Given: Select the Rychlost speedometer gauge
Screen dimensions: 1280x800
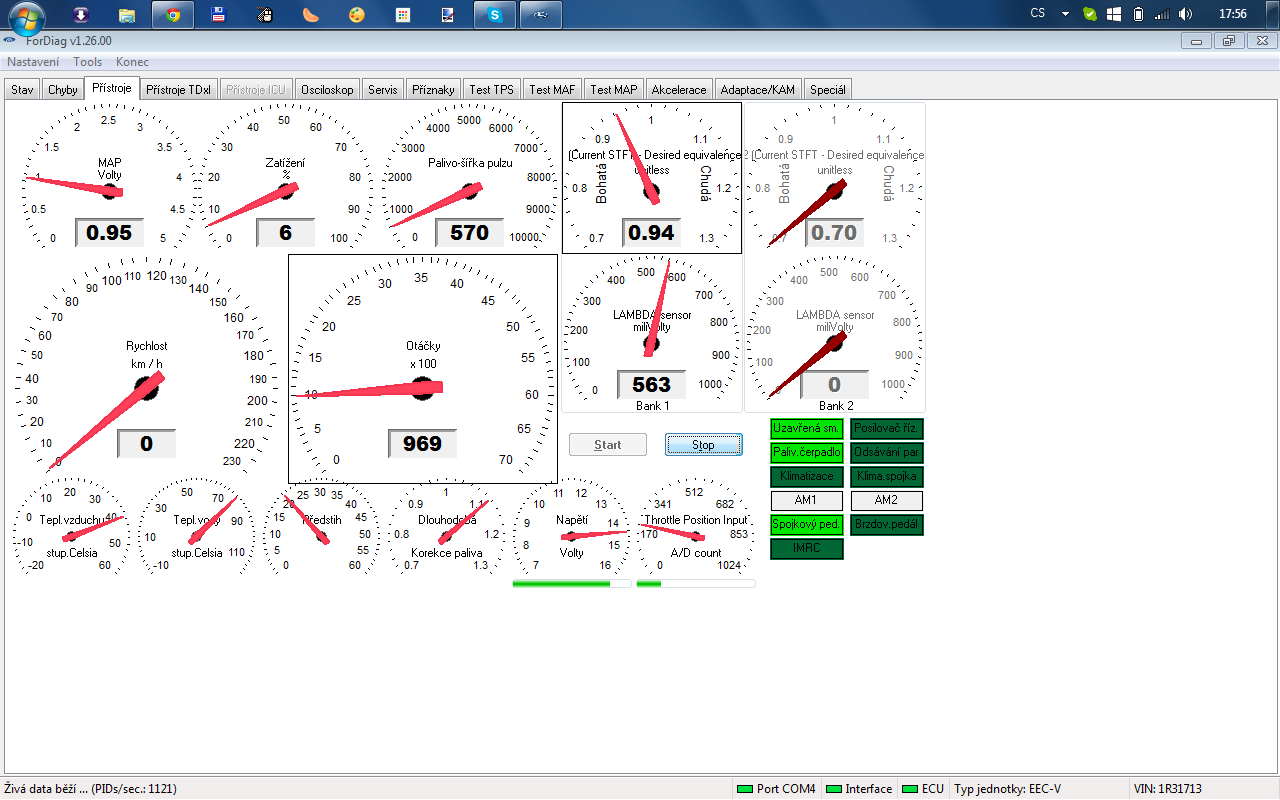Looking at the screenshot, I should pos(146,368).
